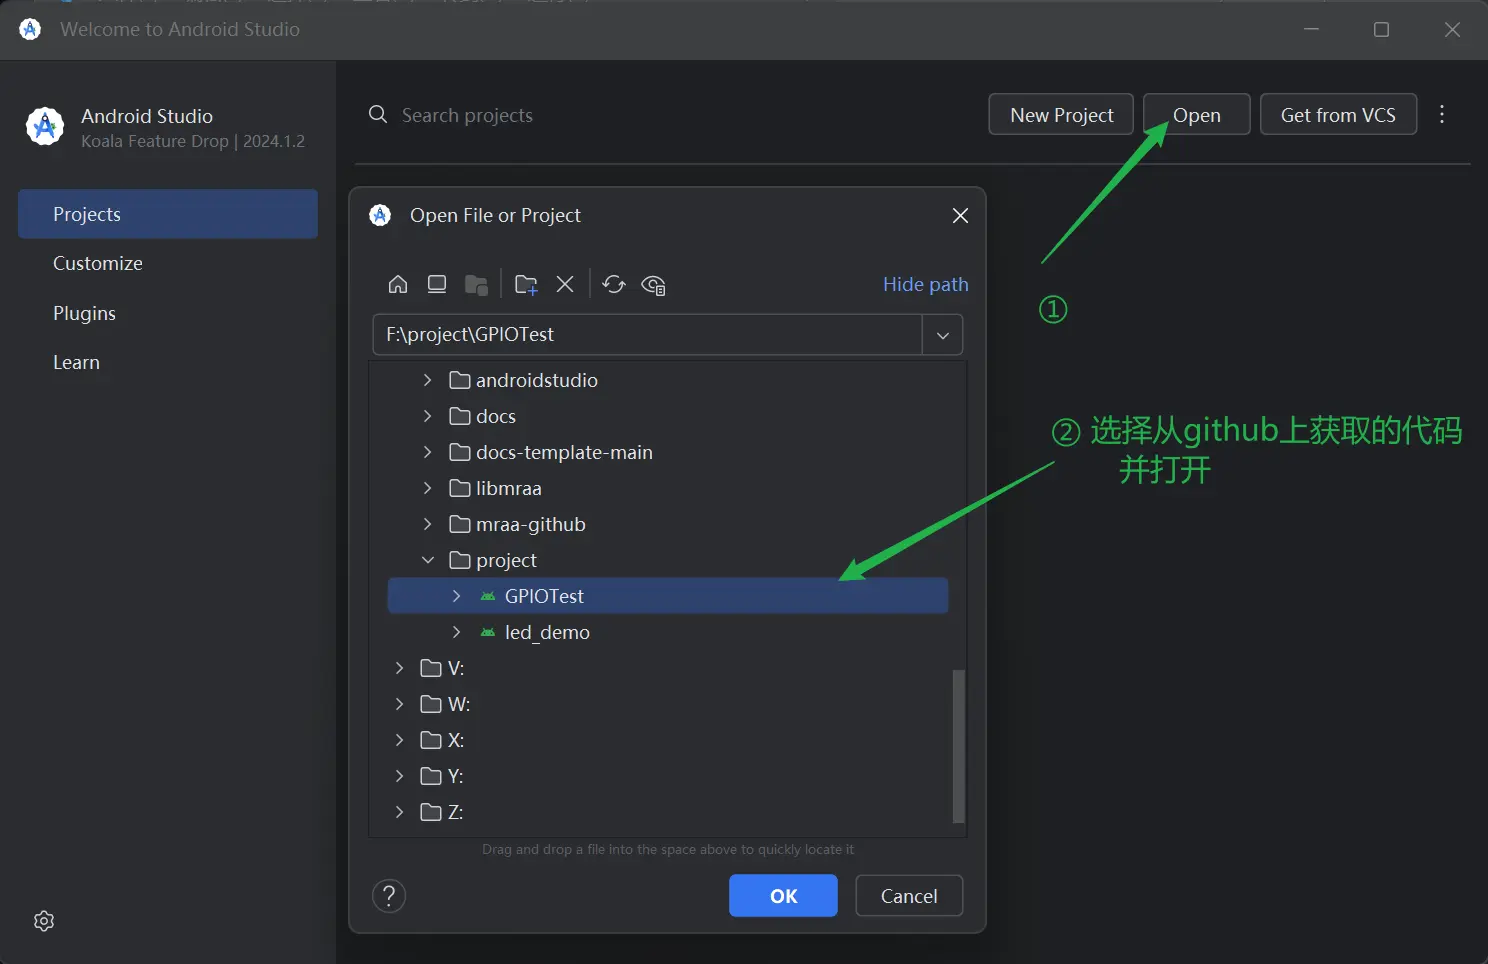
Task: Collapse the project folder
Action: (x=428, y=560)
